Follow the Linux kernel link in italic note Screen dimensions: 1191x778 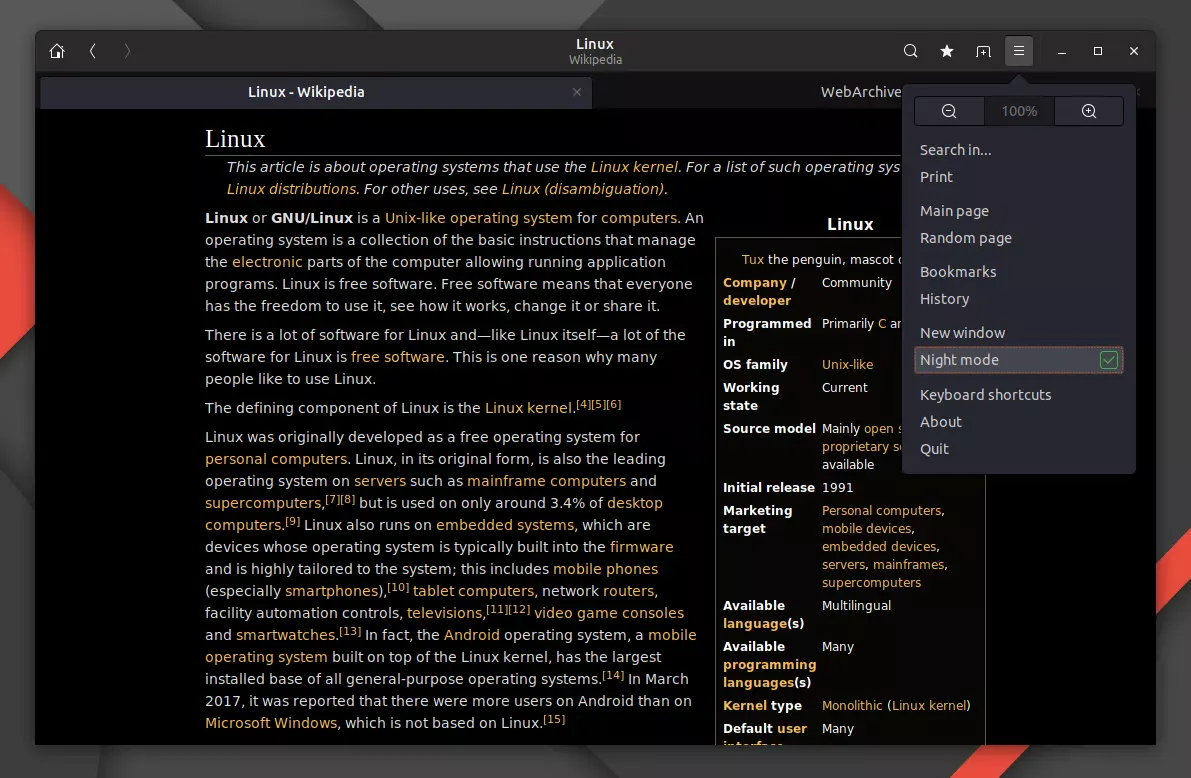point(634,167)
